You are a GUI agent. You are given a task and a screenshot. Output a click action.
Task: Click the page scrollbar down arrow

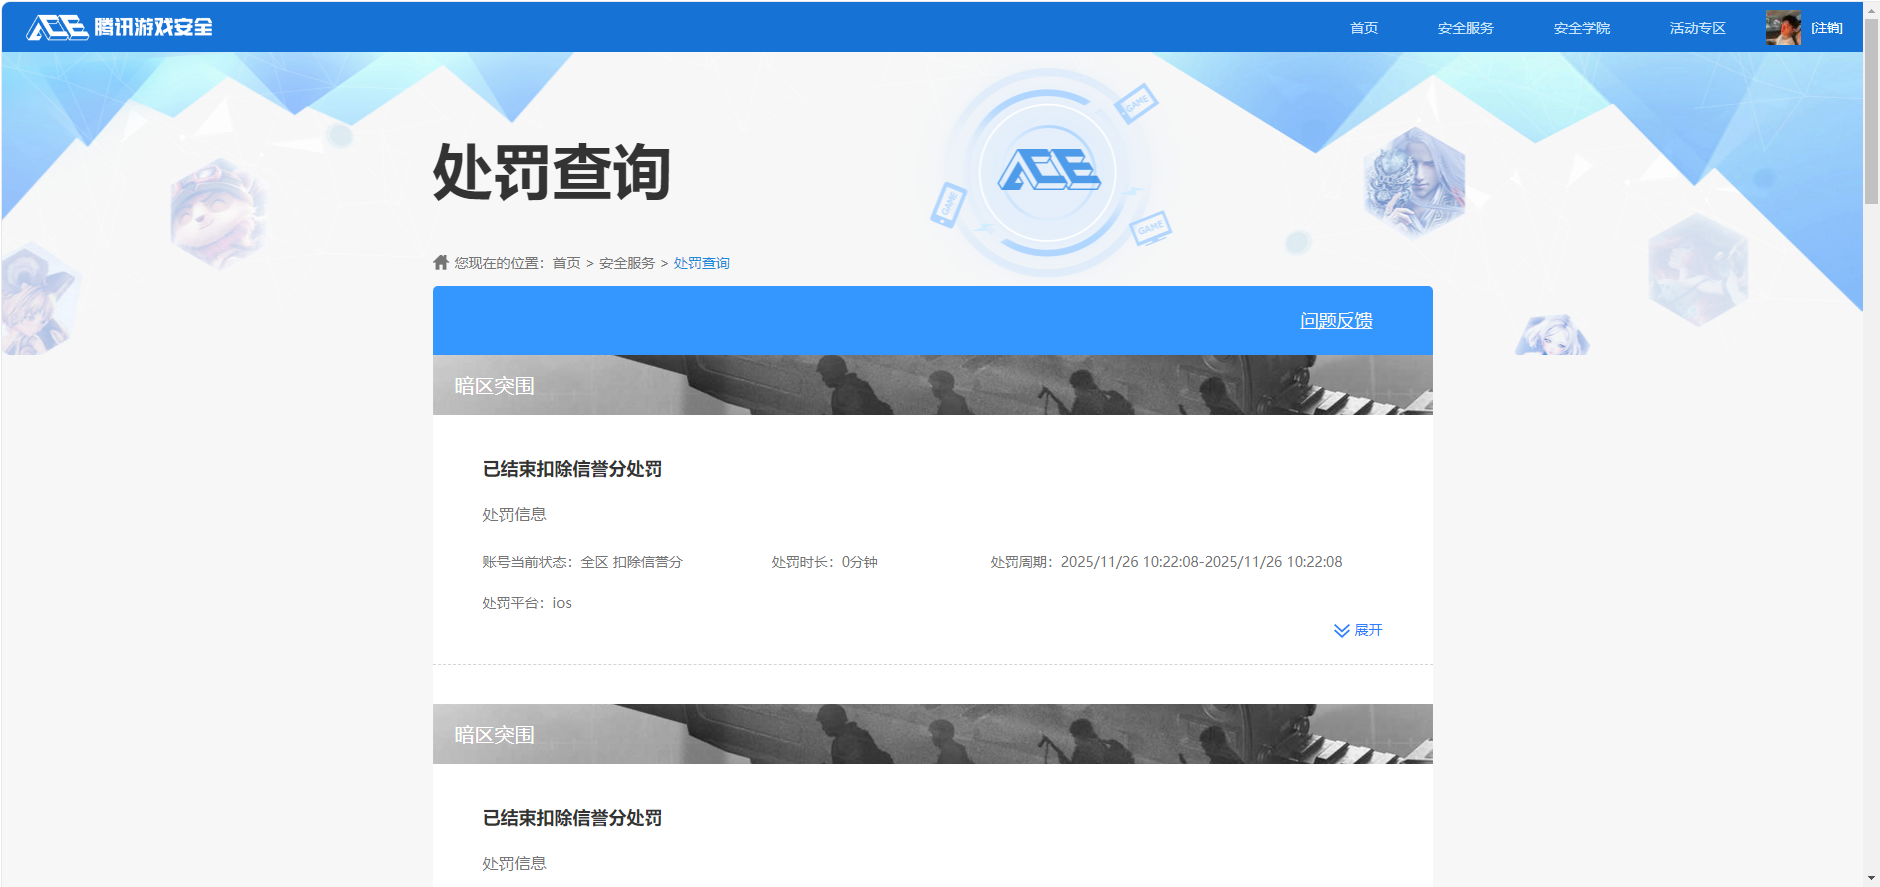[1871, 878]
